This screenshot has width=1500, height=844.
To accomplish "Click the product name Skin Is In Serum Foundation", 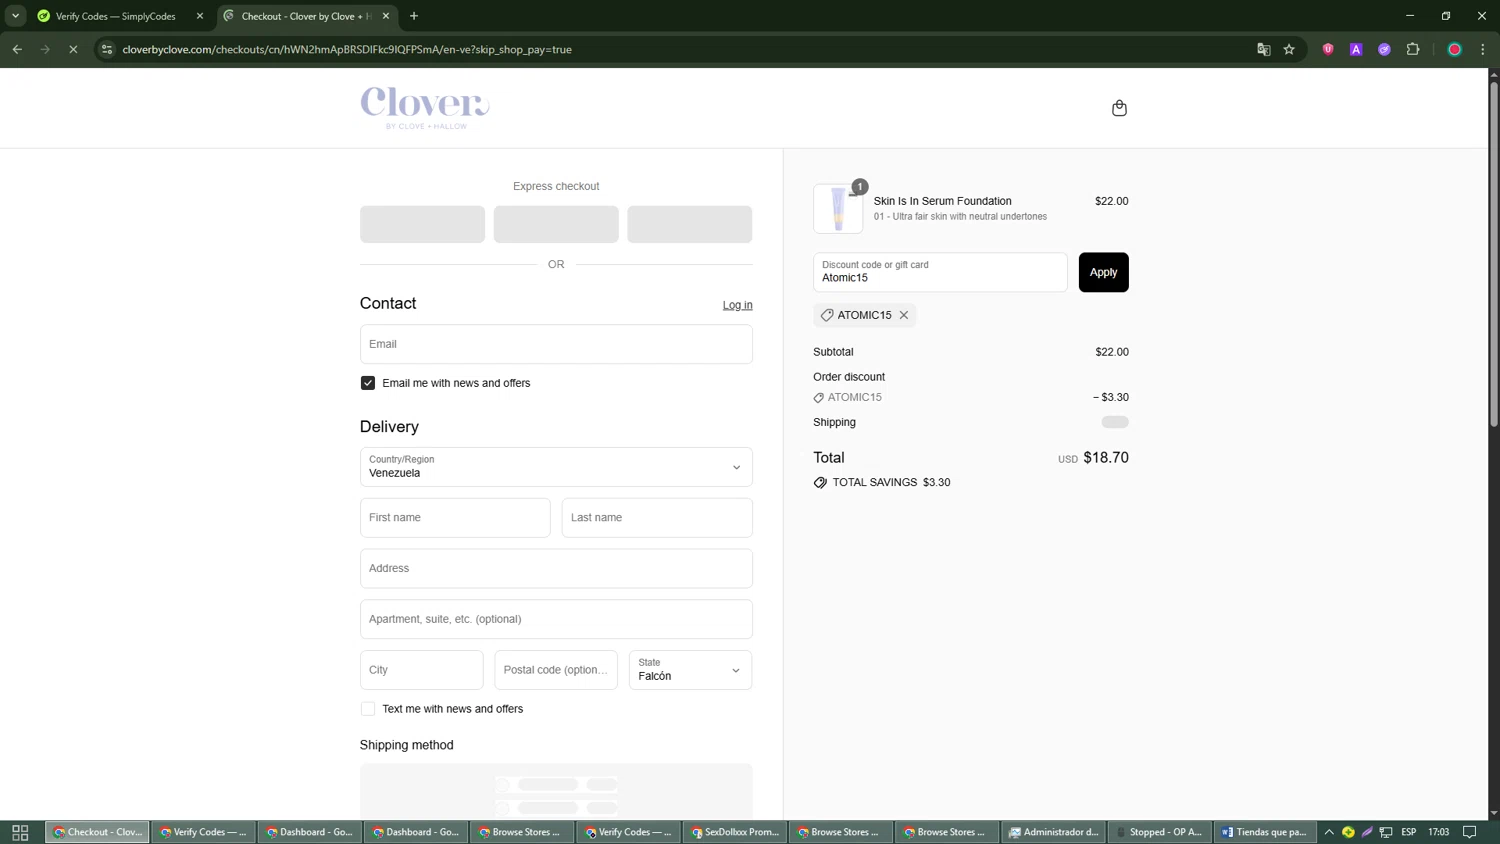I will click(943, 201).
